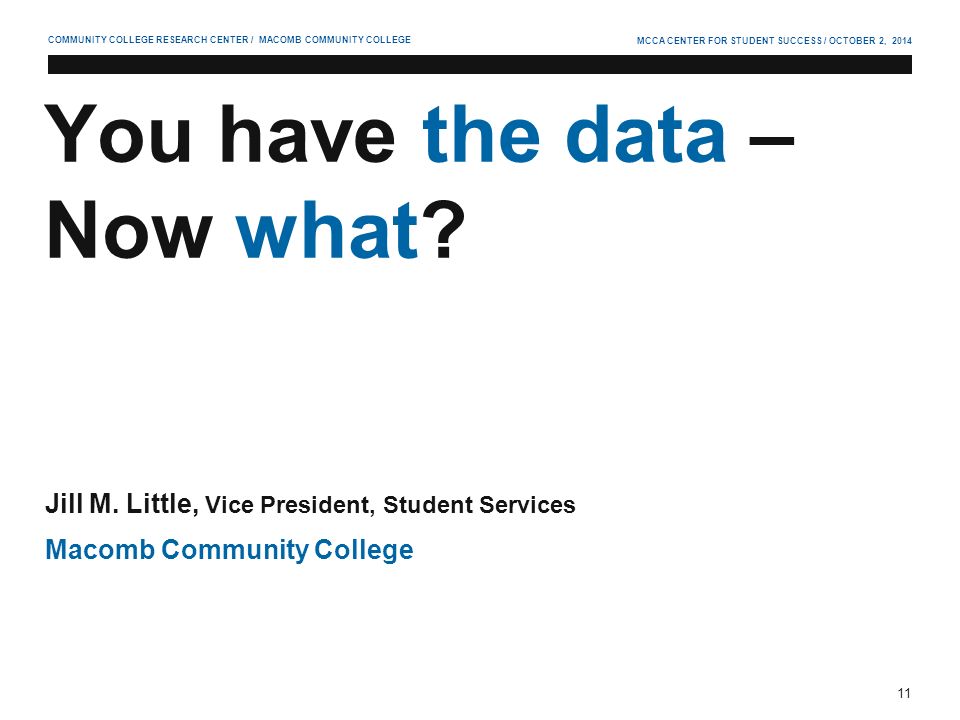This screenshot has height=720, width=960.
Task: Click the date 'October 2, 2014'
Action: tap(870, 41)
